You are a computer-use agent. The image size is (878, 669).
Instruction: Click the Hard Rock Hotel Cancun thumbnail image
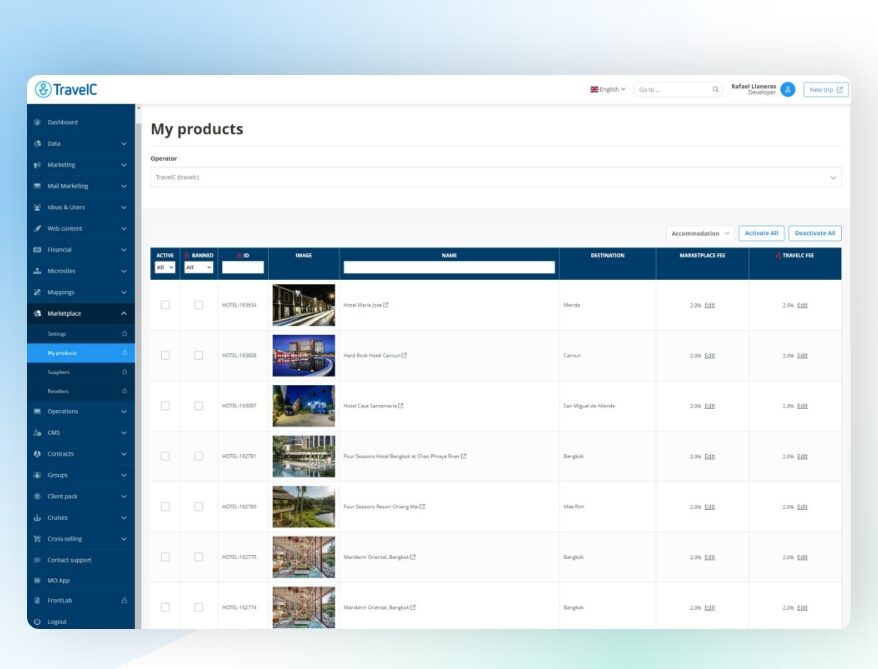coord(303,355)
